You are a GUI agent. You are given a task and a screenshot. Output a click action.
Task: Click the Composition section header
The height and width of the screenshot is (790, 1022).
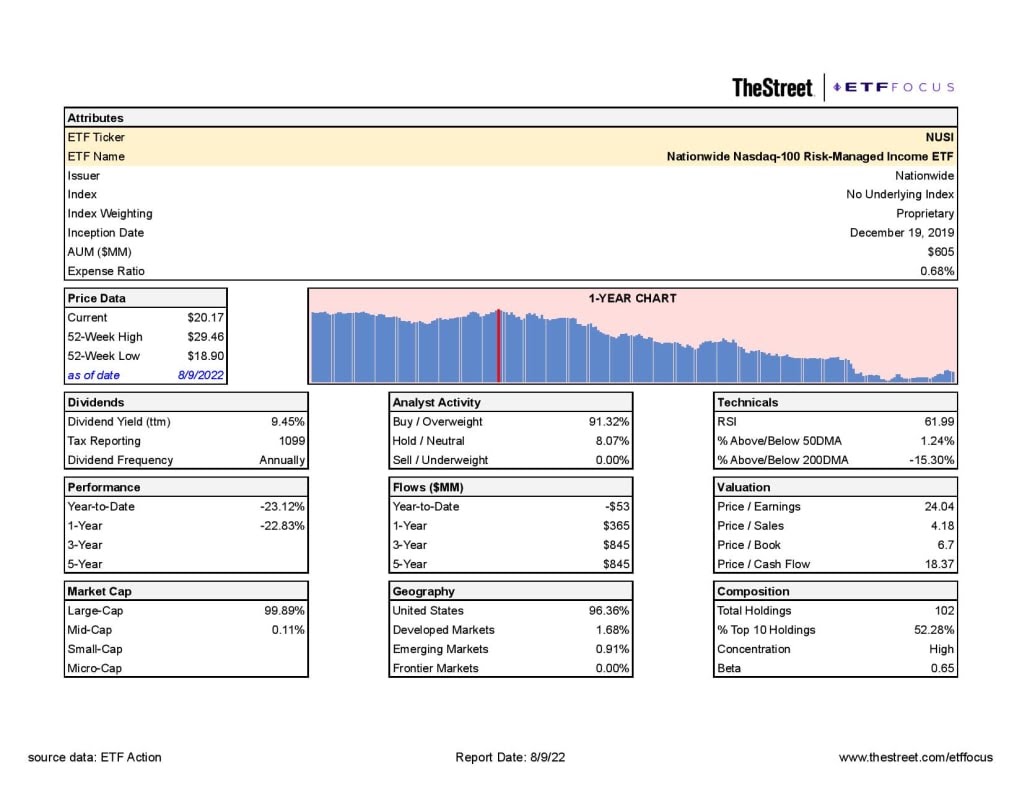click(x=753, y=591)
